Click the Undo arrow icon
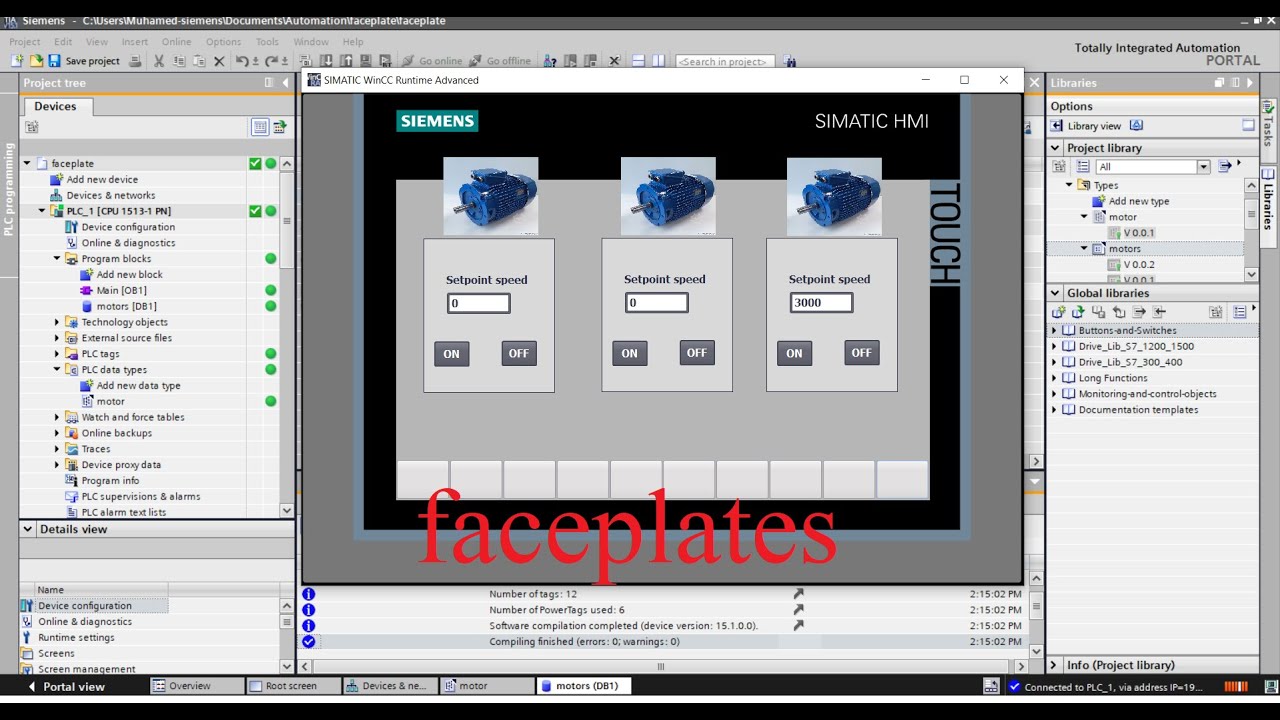 click(x=243, y=61)
